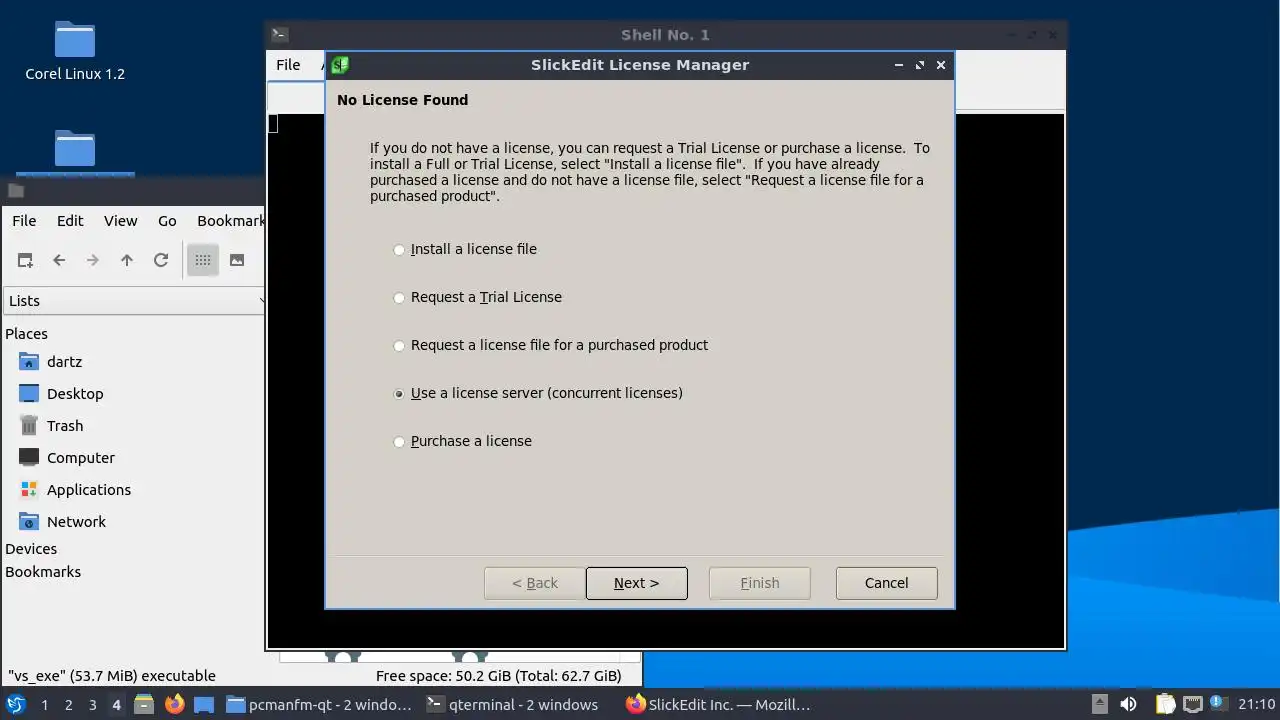1280x720 pixels.
Task: Switch to the pcmanfm-qt taskbar window group
Action: (320, 704)
